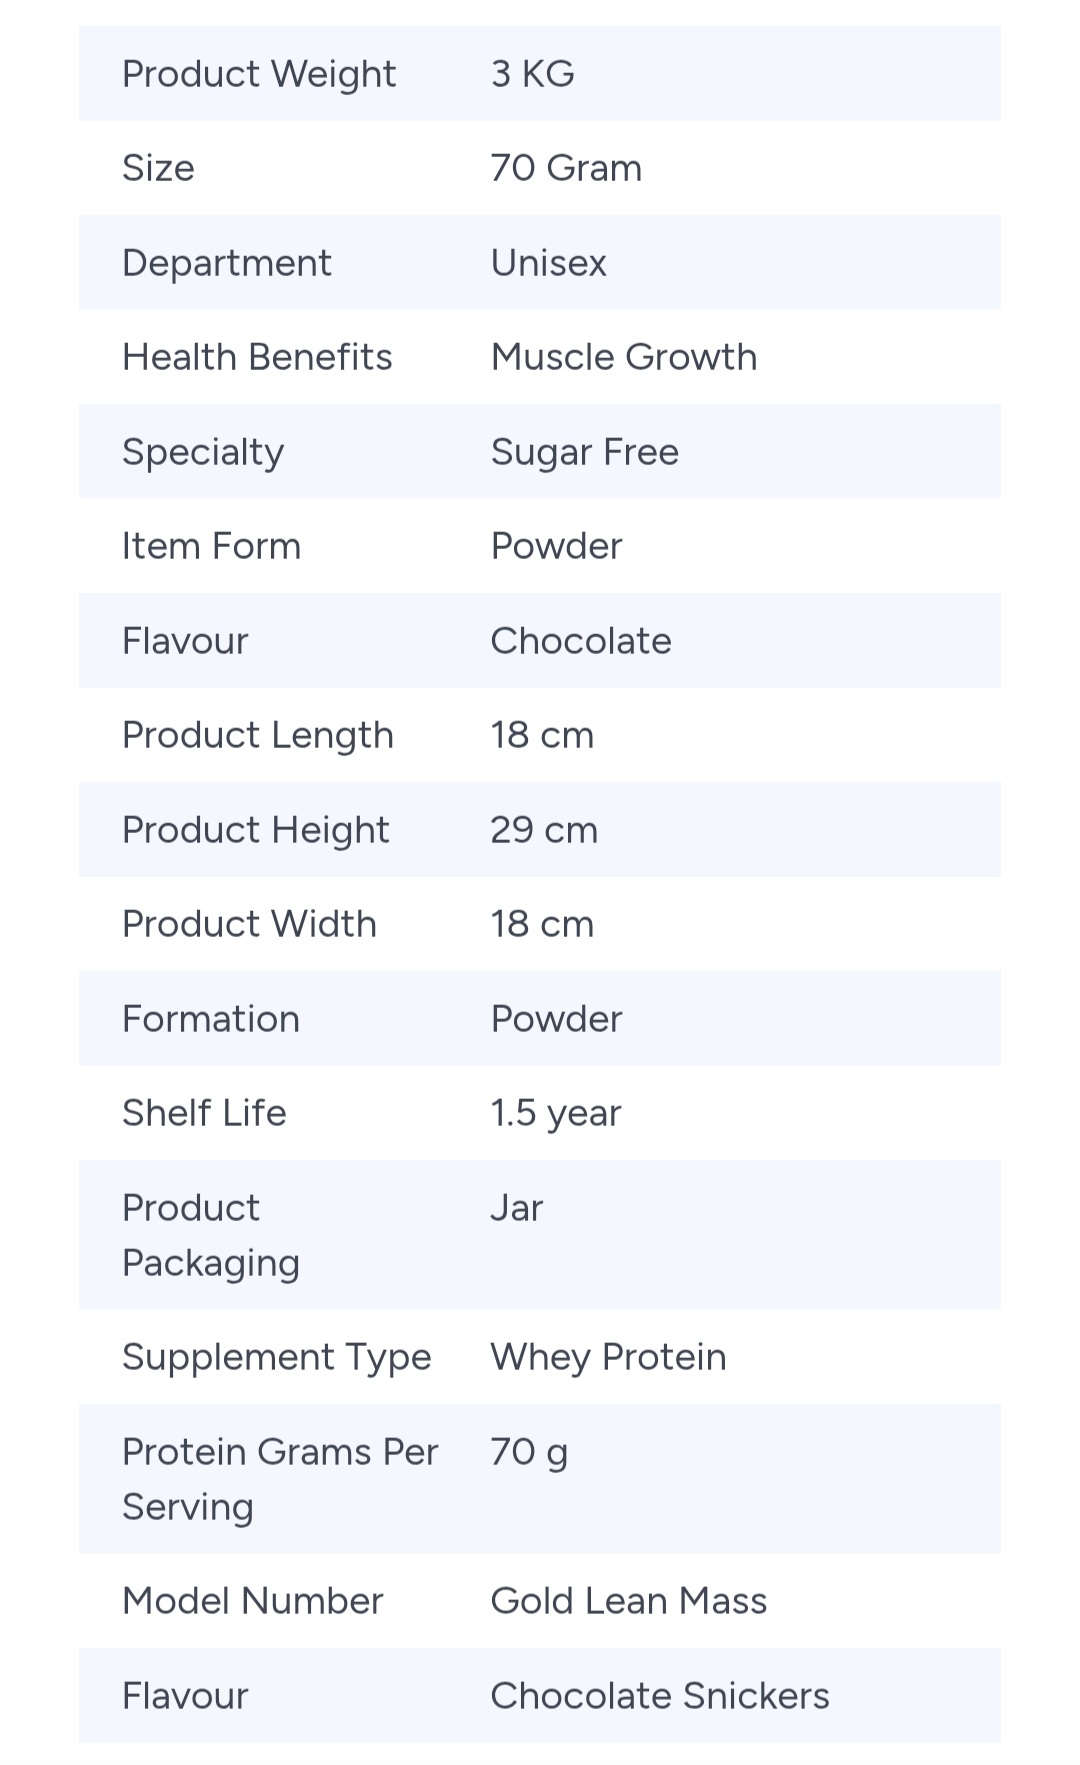
Task: Click the Product Length label
Action: [258, 735]
